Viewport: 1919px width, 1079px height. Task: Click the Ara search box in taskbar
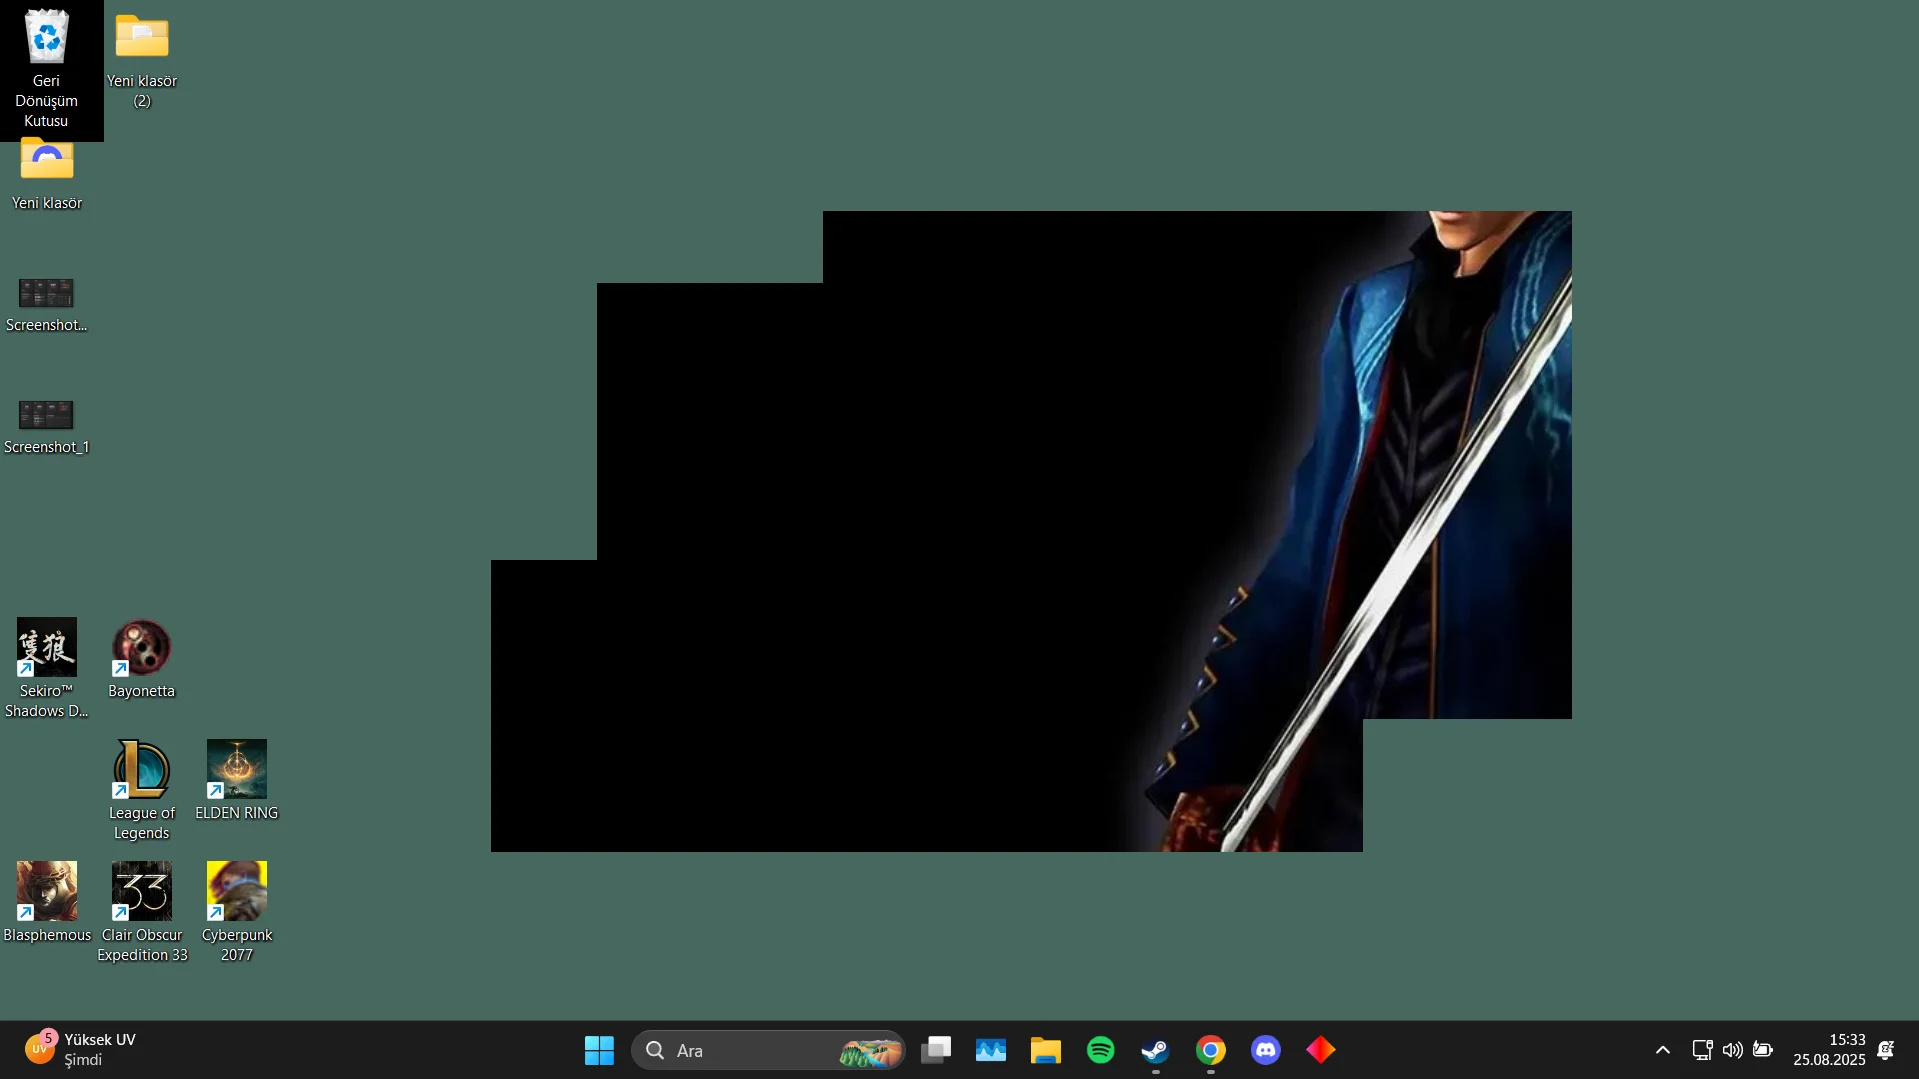768,1050
